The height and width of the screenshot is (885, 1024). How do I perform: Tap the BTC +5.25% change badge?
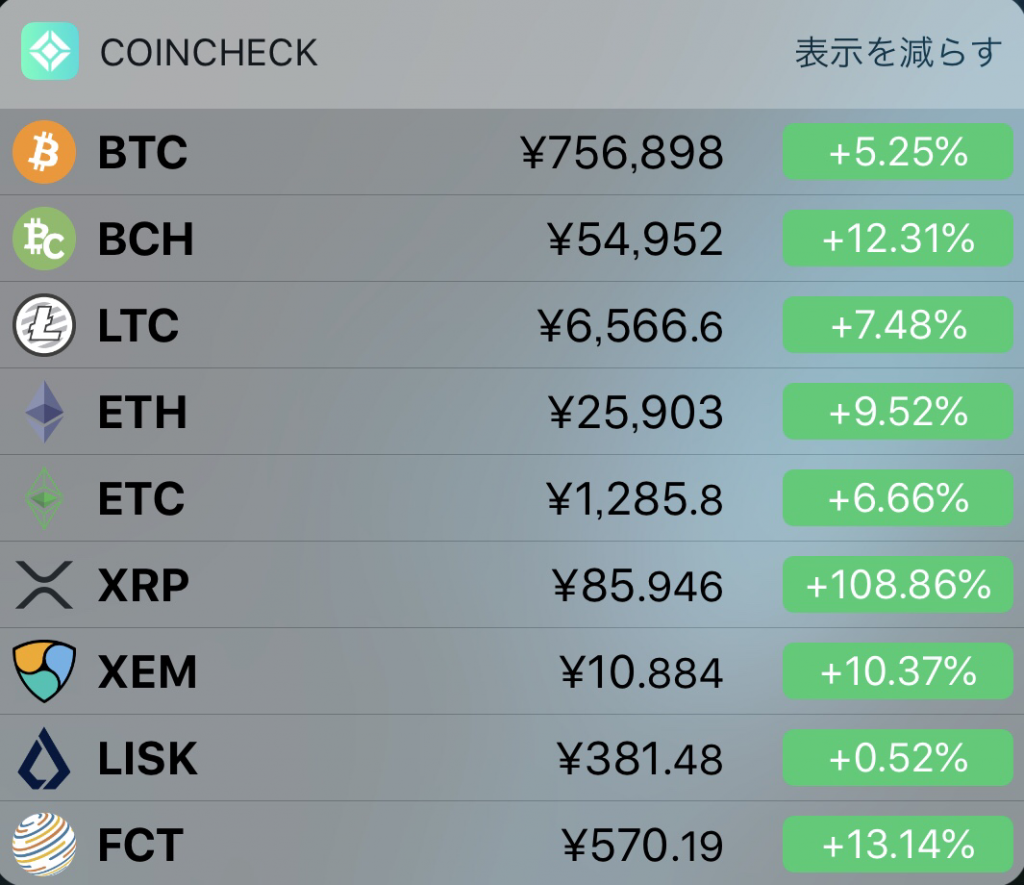(898, 152)
